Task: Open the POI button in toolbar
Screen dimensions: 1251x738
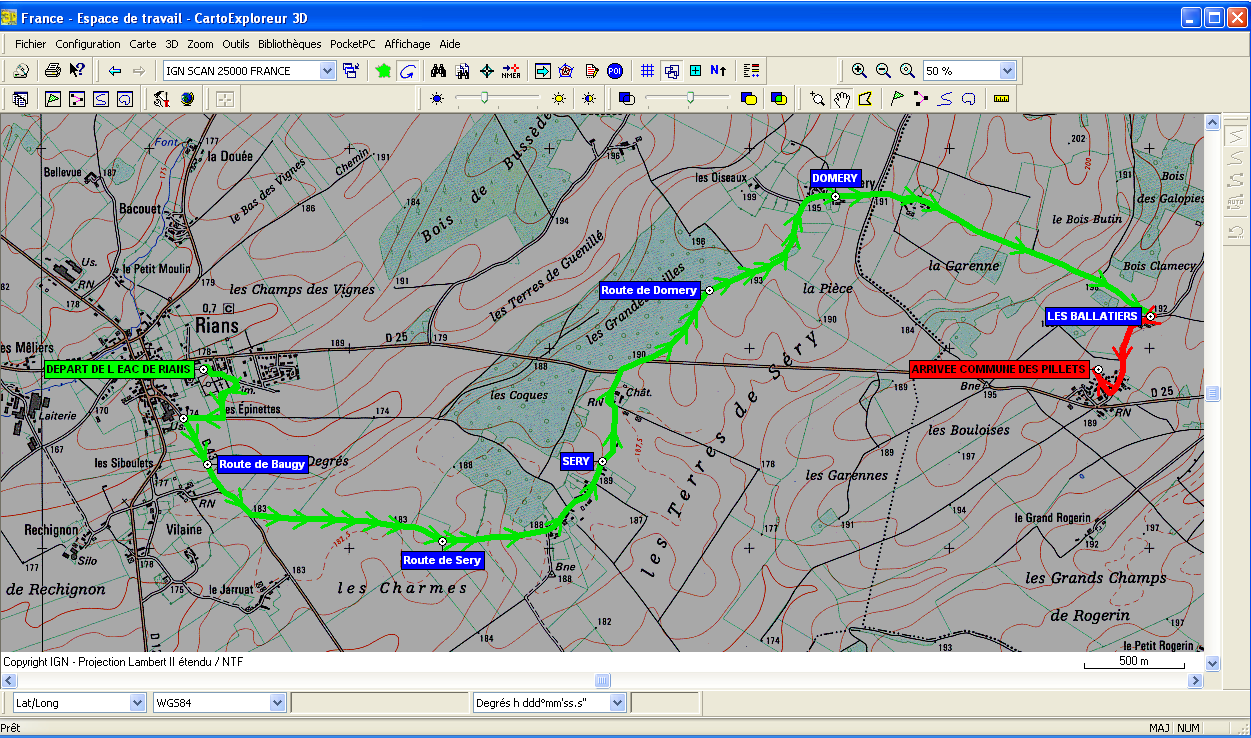Action: [x=615, y=71]
